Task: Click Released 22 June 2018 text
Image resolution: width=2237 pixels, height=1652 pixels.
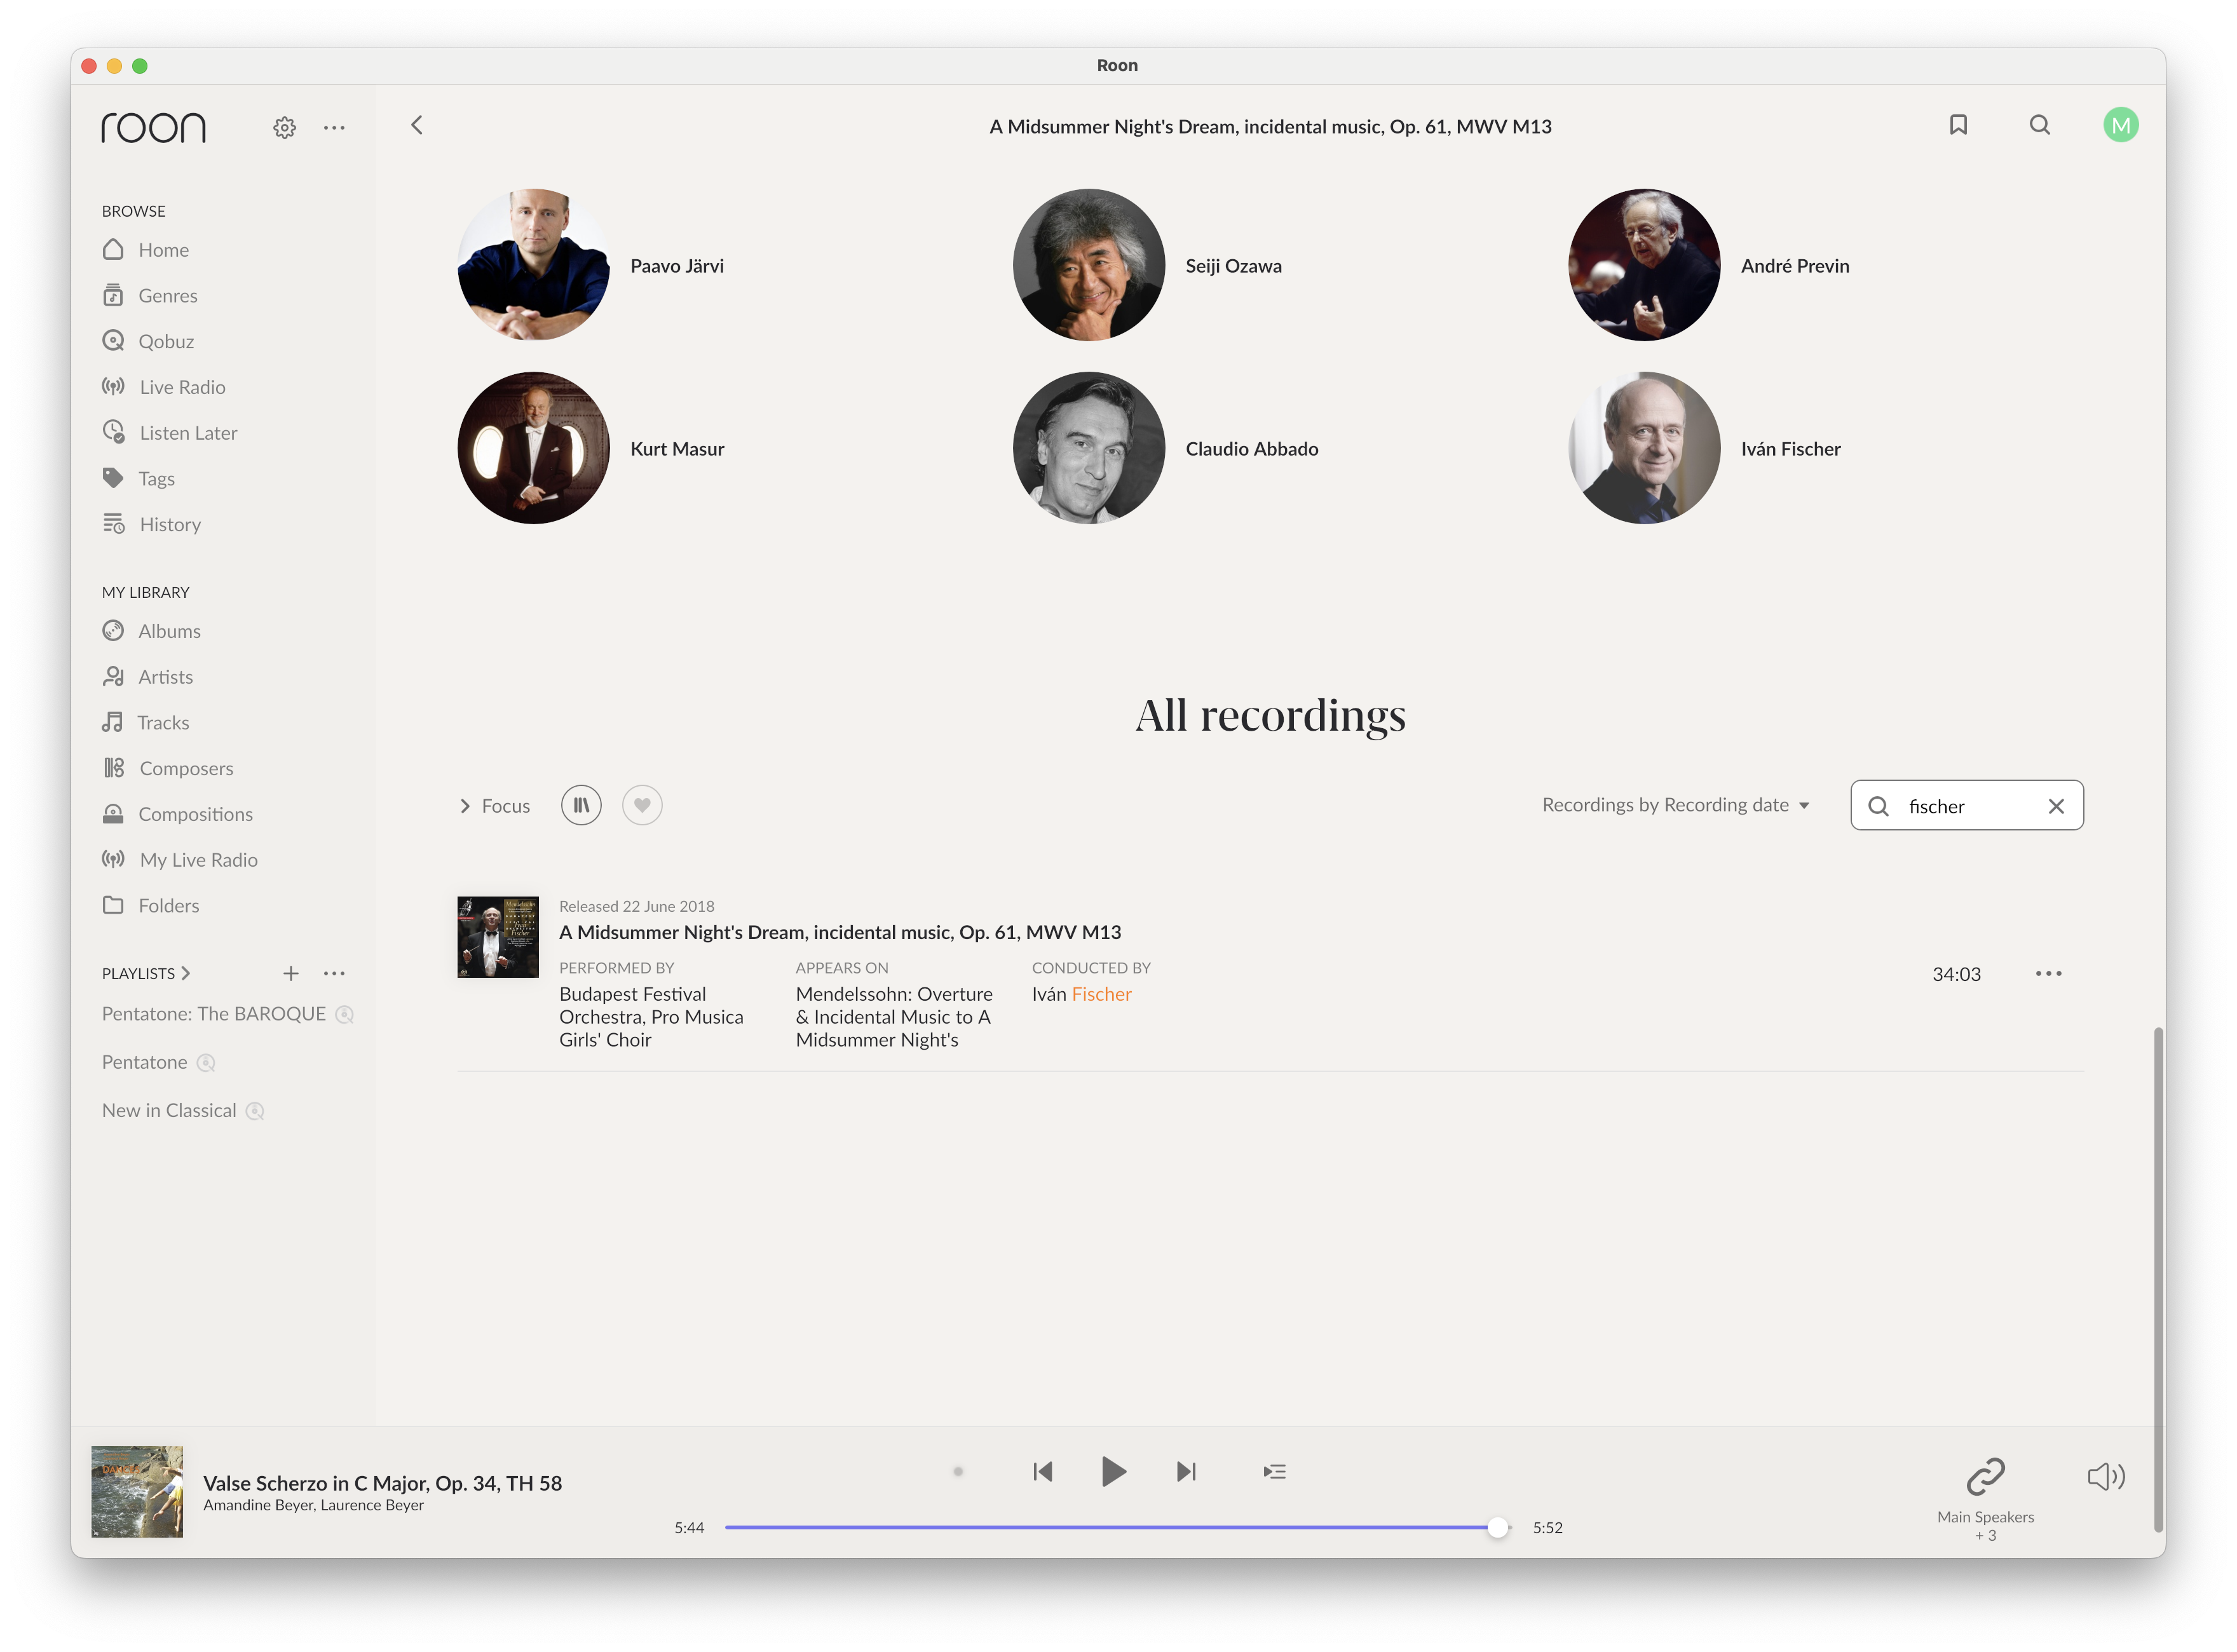Action: [636, 906]
